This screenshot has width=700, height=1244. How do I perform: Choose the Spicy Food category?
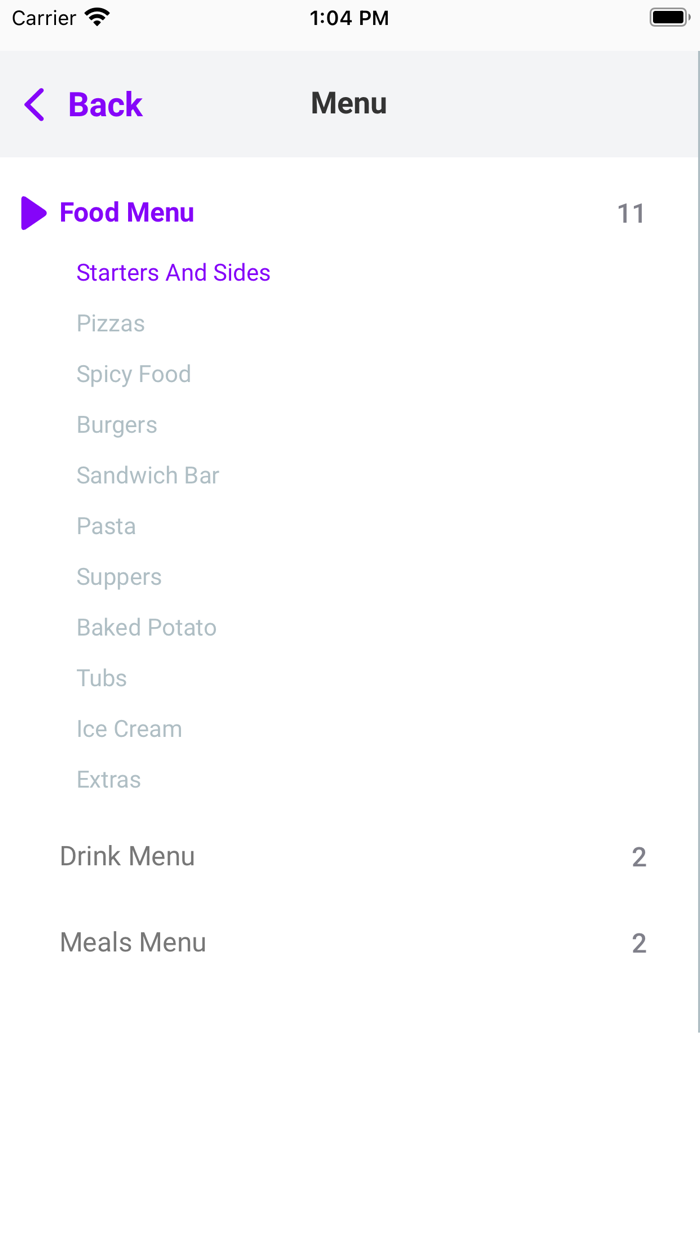133,374
